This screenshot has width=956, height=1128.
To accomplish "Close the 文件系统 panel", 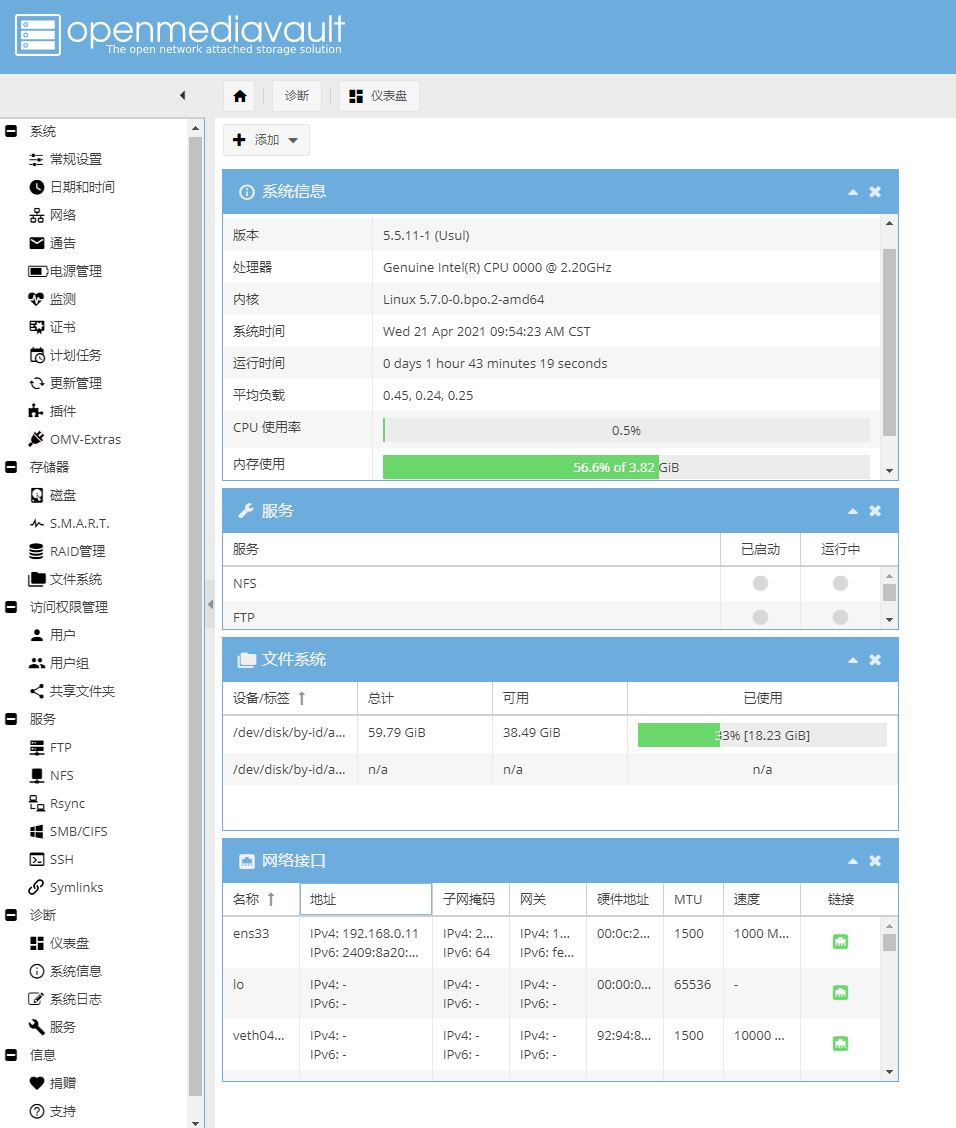I will (x=875, y=660).
